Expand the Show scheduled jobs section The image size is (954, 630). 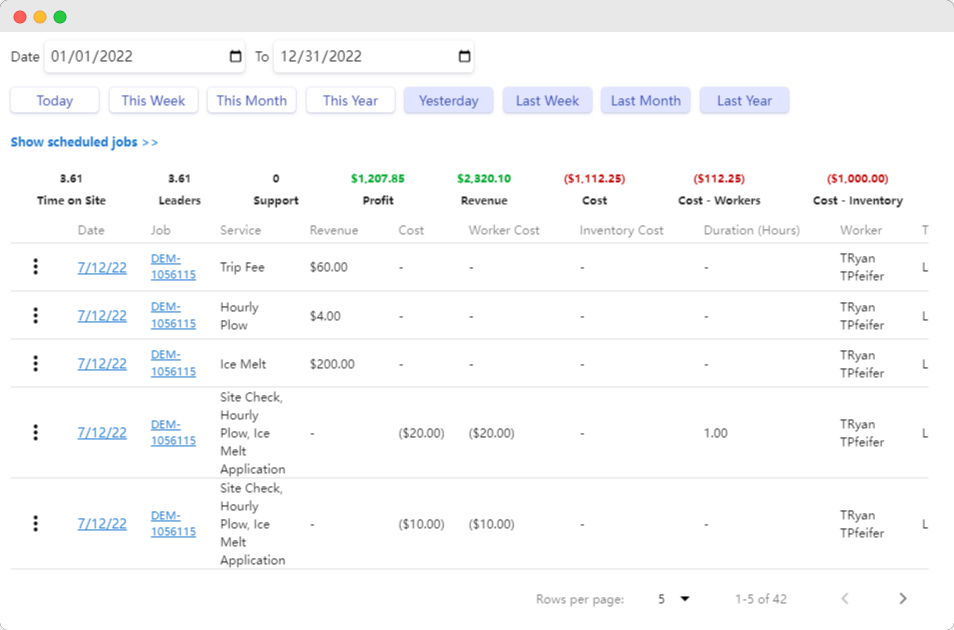[85, 142]
